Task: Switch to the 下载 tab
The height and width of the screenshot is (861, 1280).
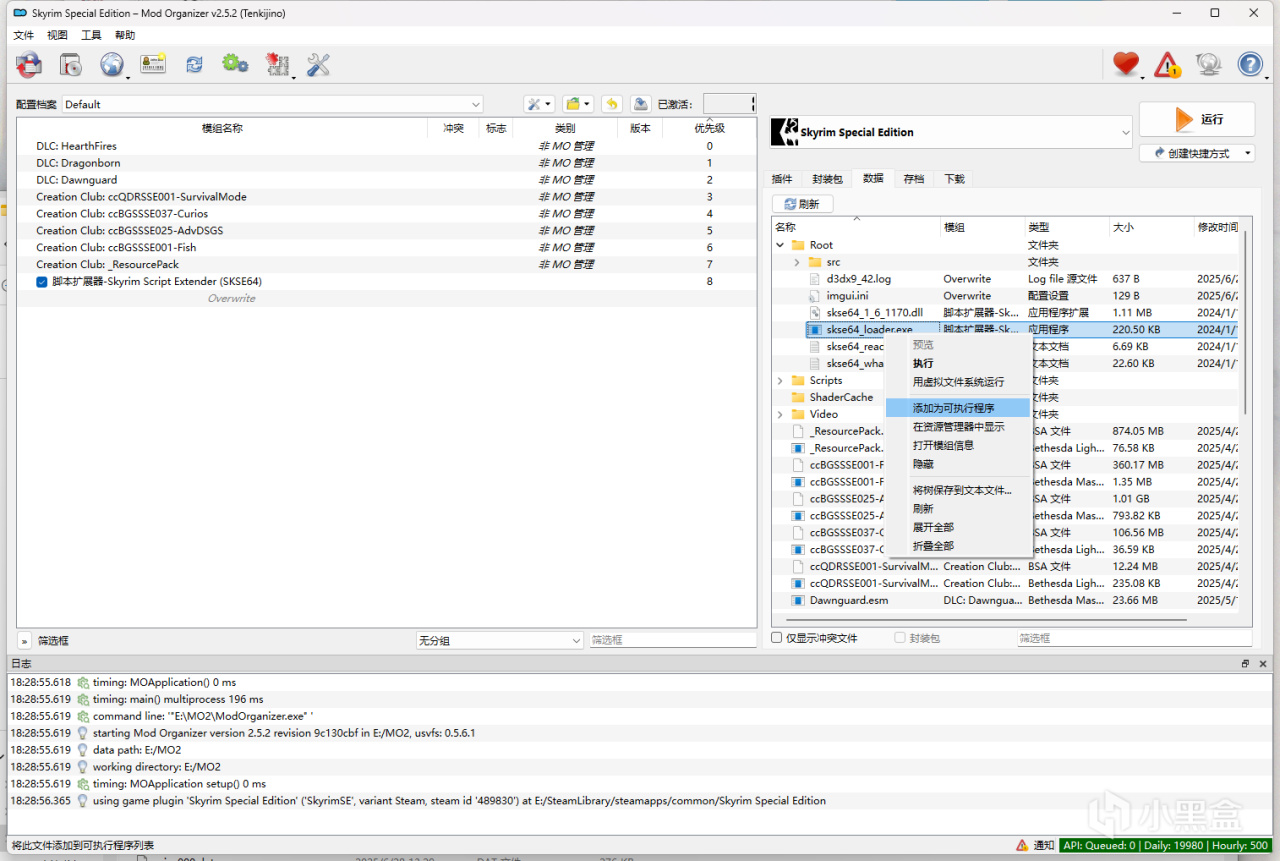Action: pos(955,179)
